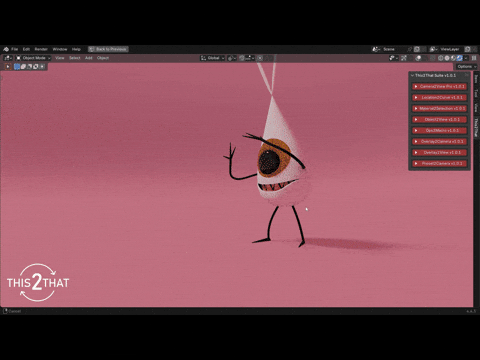Open the shading options dropdown arrow
The height and width of the screenshot is (360, 480).
[x=466, y=58]
